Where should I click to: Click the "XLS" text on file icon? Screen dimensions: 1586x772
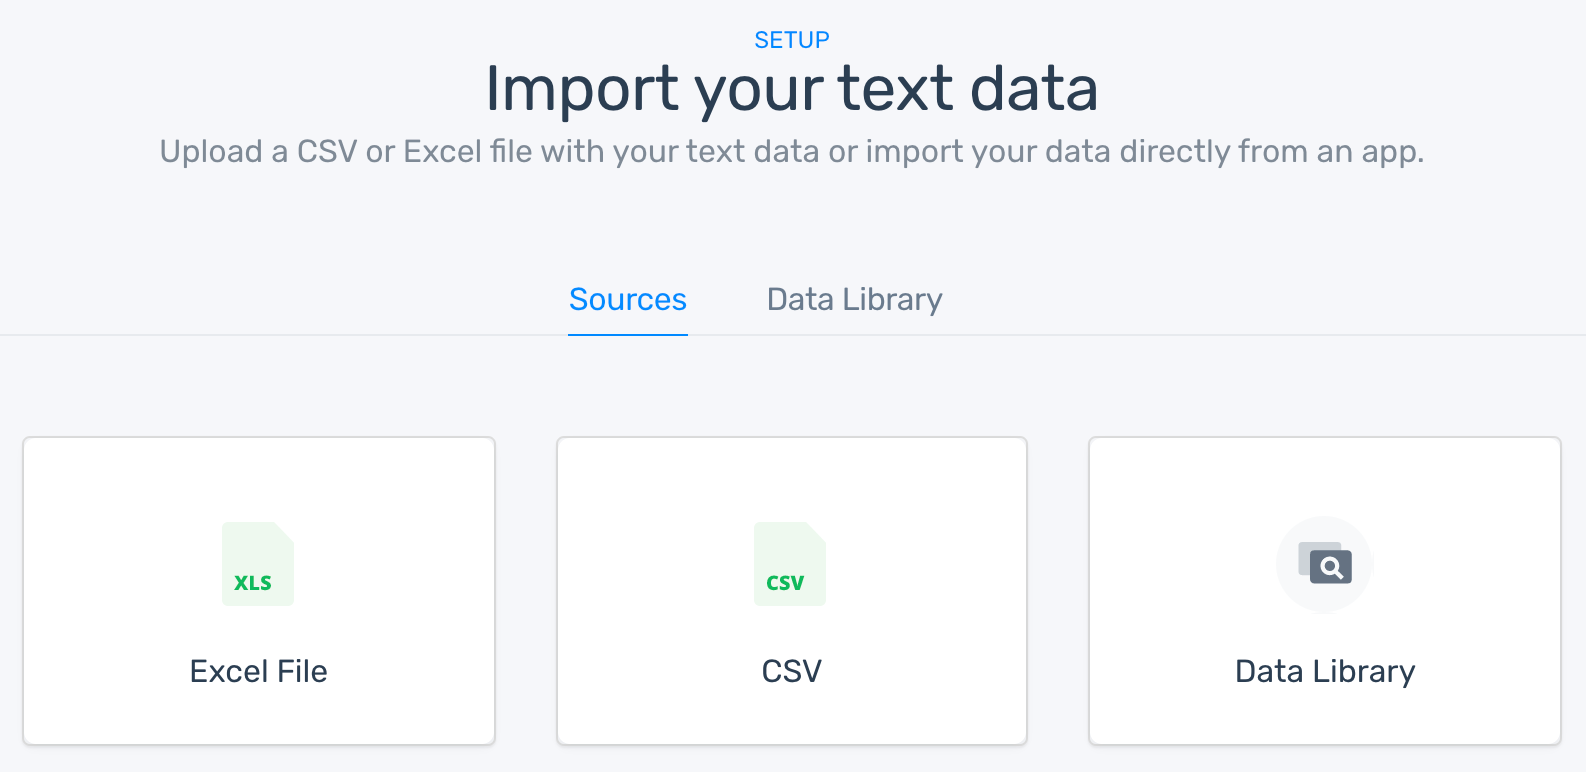[x=253, y=583]
